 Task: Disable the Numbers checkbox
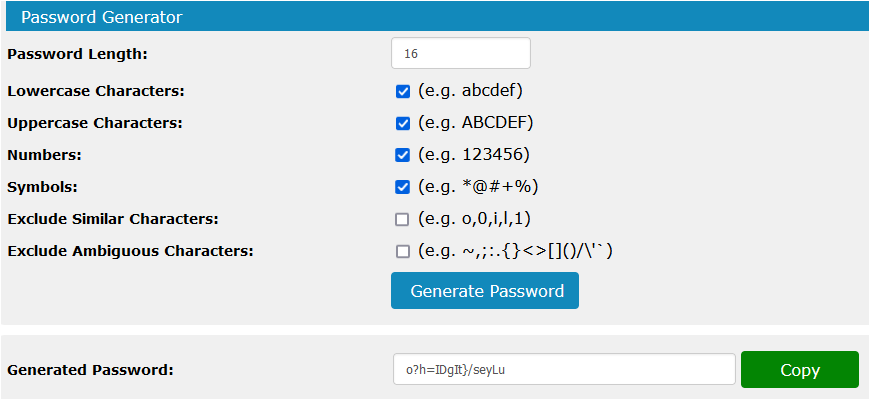pyautogui.click(x=403, y=155)
